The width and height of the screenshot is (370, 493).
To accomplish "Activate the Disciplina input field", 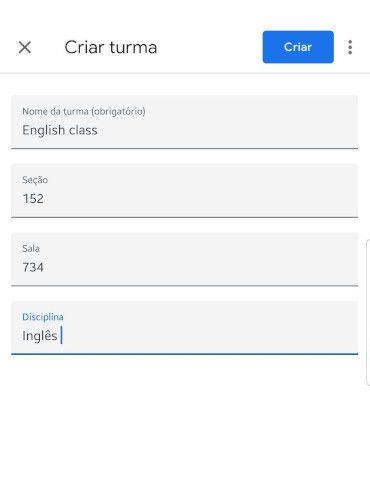I will click(185, 328).
